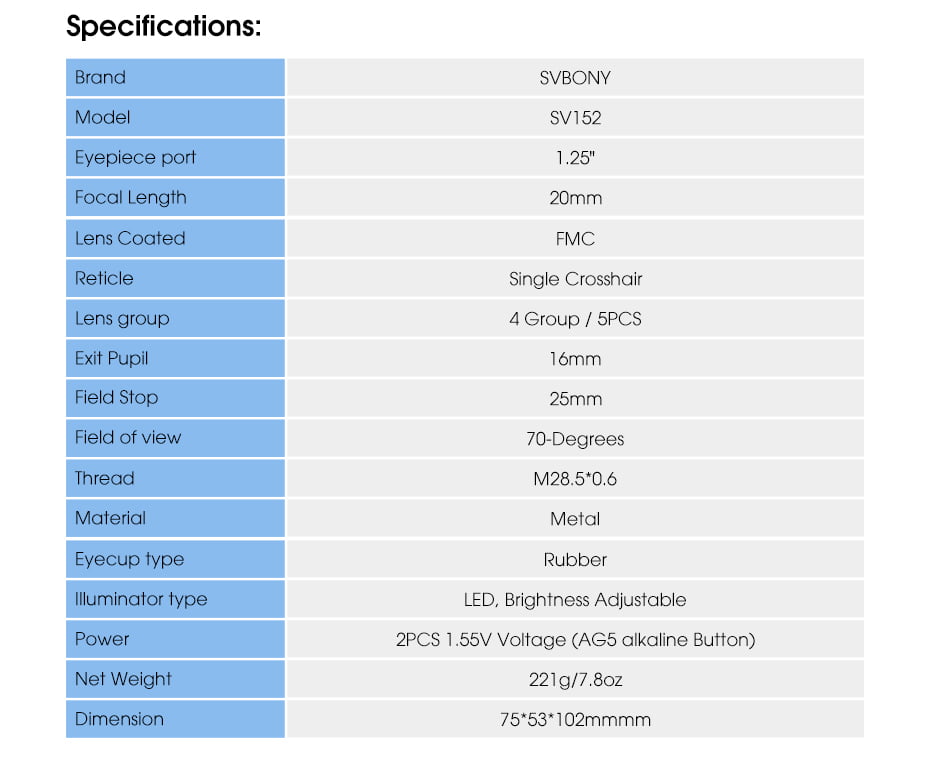Screen dimensions: 930x772
Task: Click the LED, Brightness Adjustable value
Action: [574, 600]
